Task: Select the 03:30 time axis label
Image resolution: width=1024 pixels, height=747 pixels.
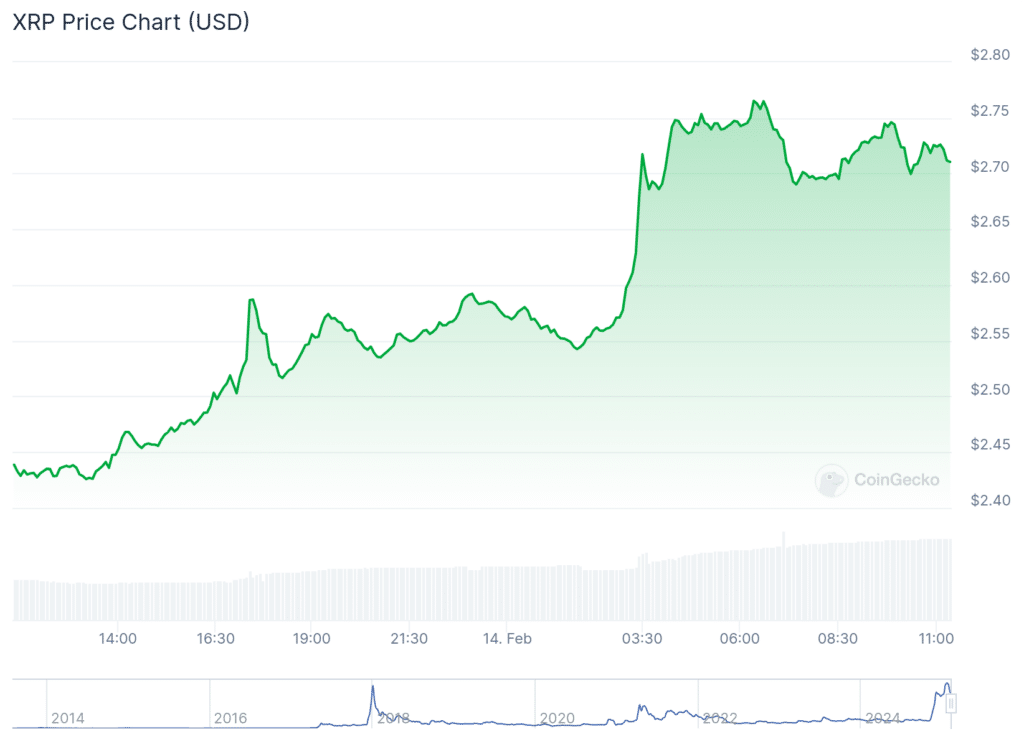Action: 642,638
